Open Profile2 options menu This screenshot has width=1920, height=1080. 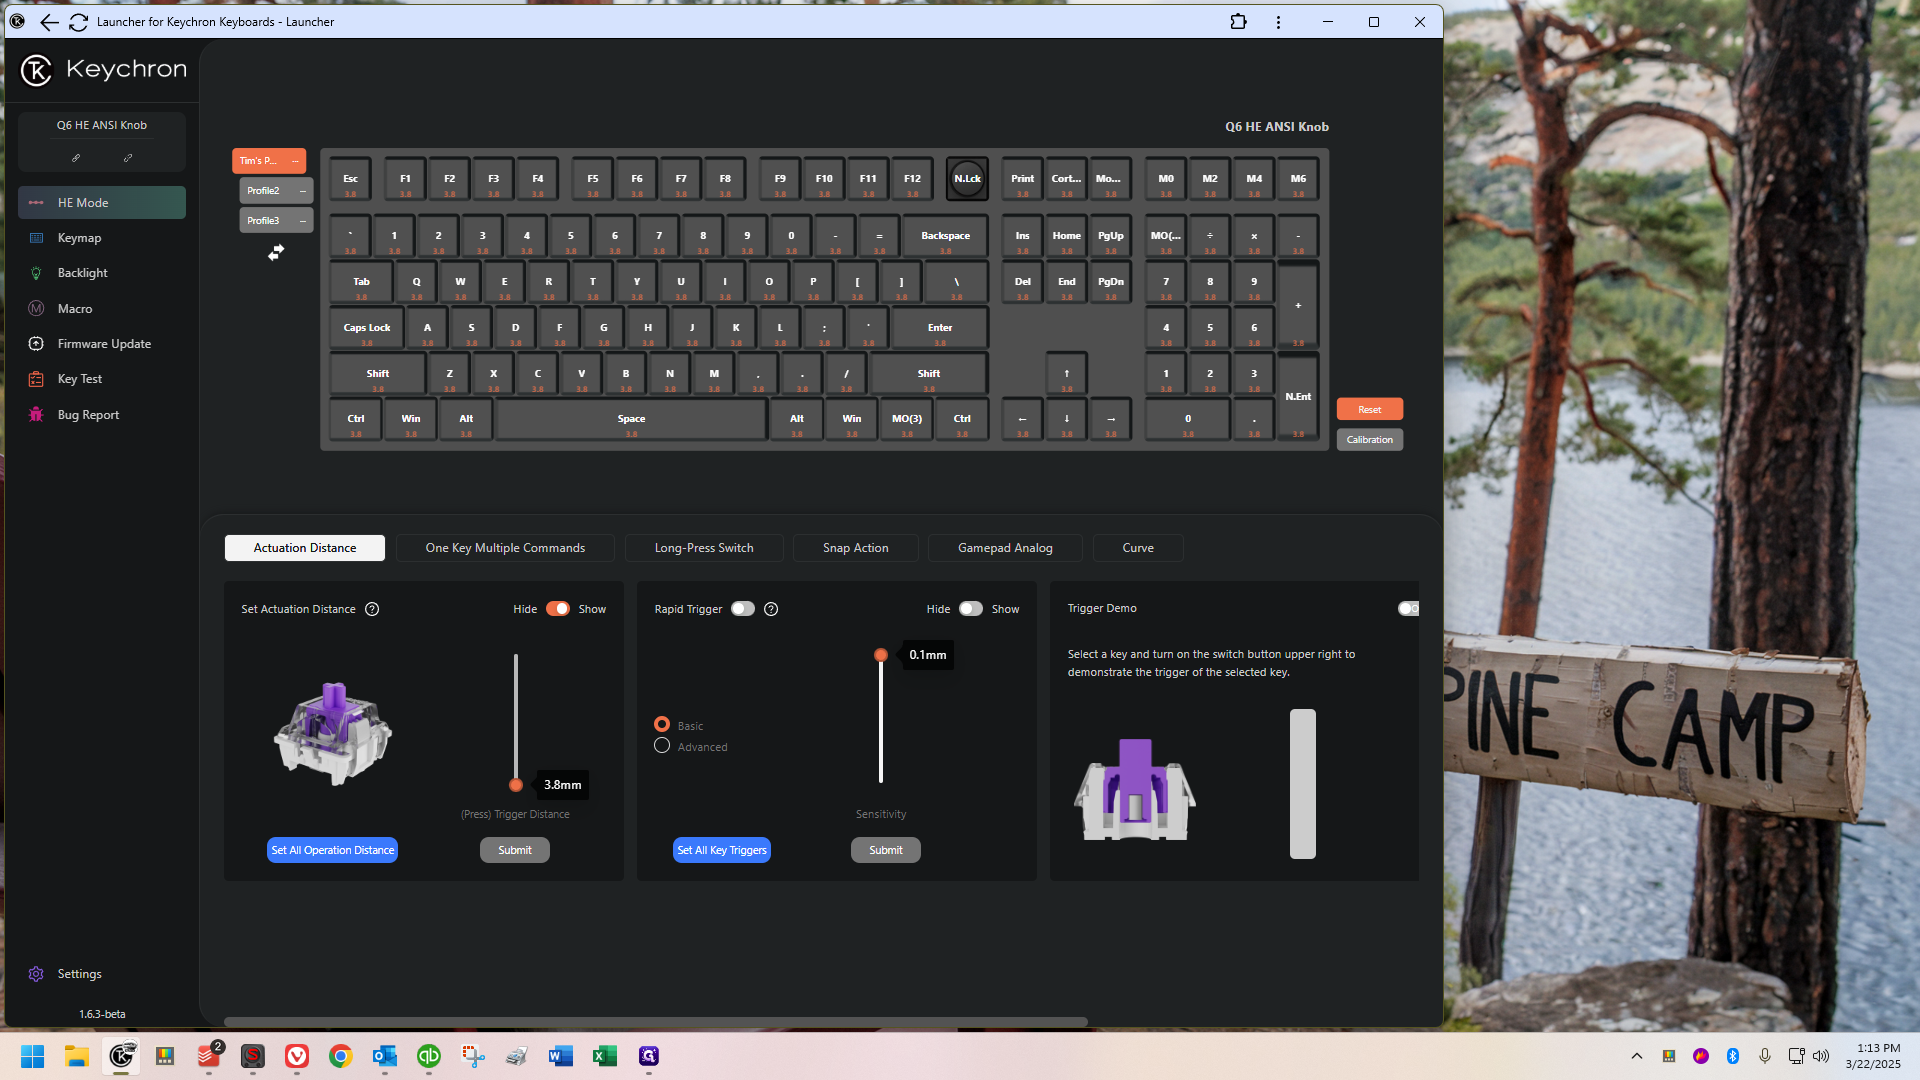[x=303, y=191]
